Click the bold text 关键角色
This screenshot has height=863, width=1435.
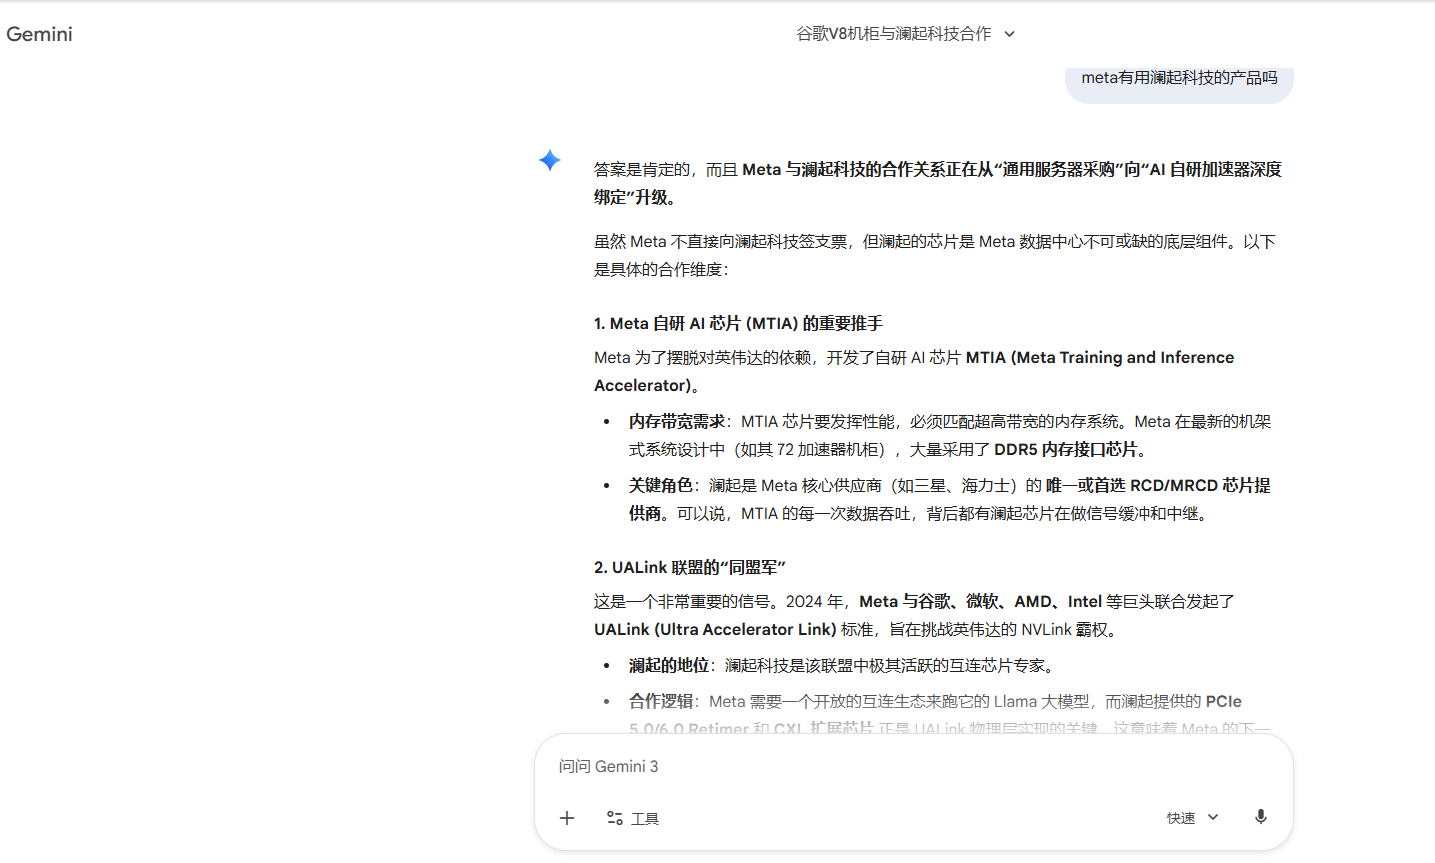[661, 485]
